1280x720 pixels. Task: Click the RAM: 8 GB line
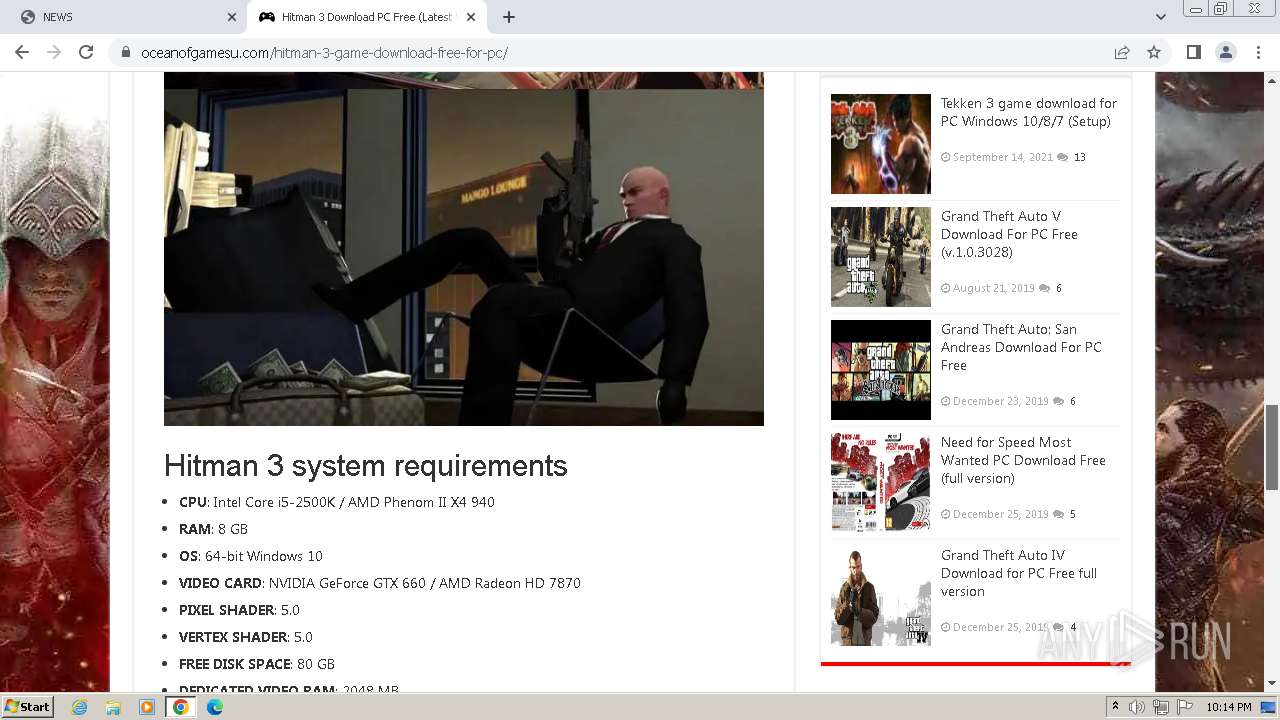coord(213,529)
